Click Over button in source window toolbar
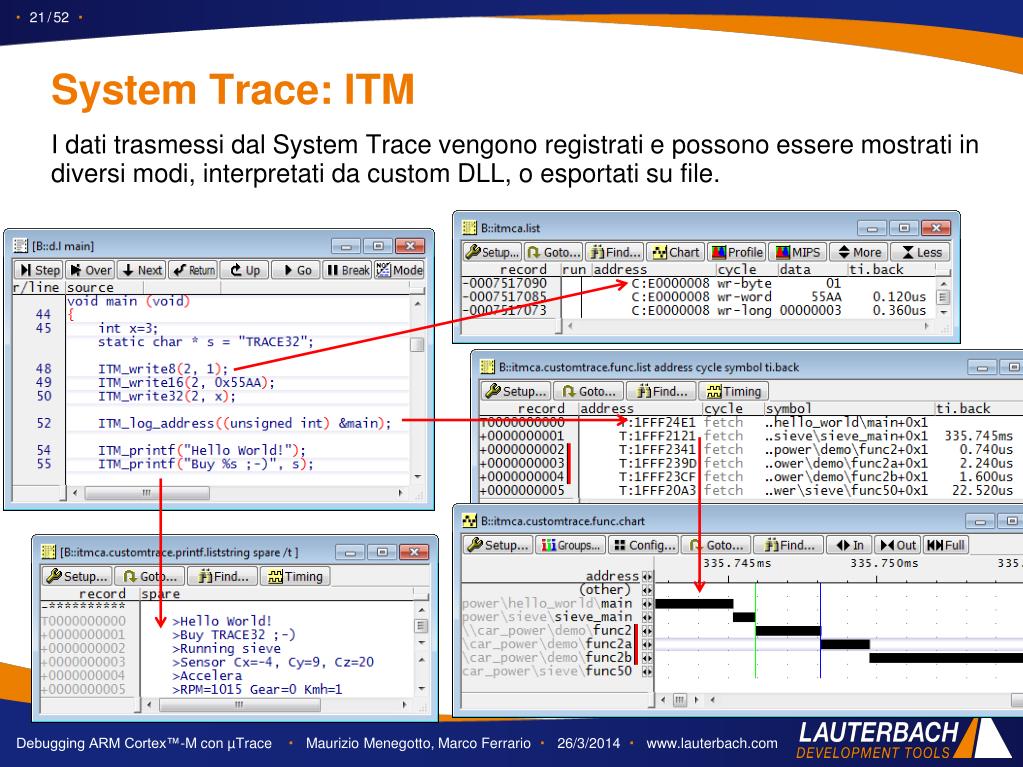Screen dimensions: 1023x767 91,270
